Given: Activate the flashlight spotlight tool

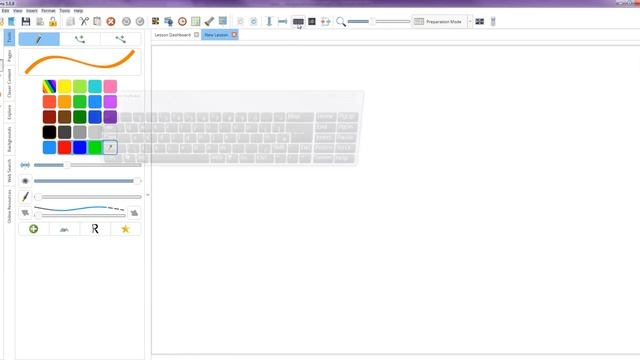Looking at the screenshot, I should tap(209, 21).
